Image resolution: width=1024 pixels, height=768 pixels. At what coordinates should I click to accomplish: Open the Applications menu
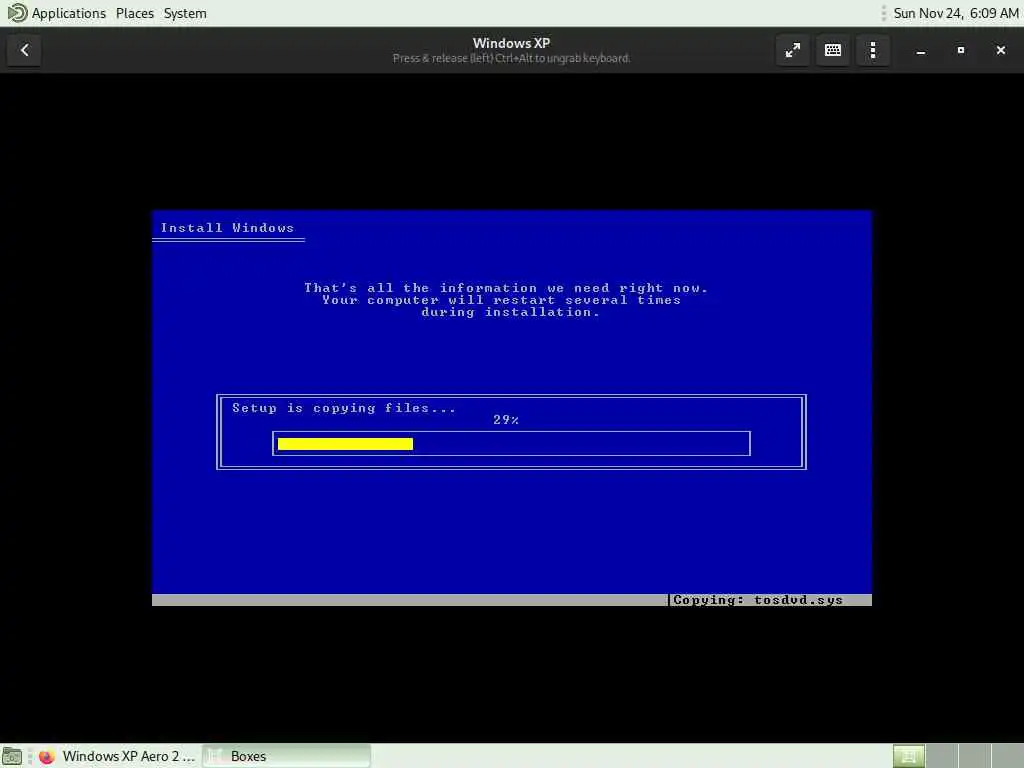point(68,13)
